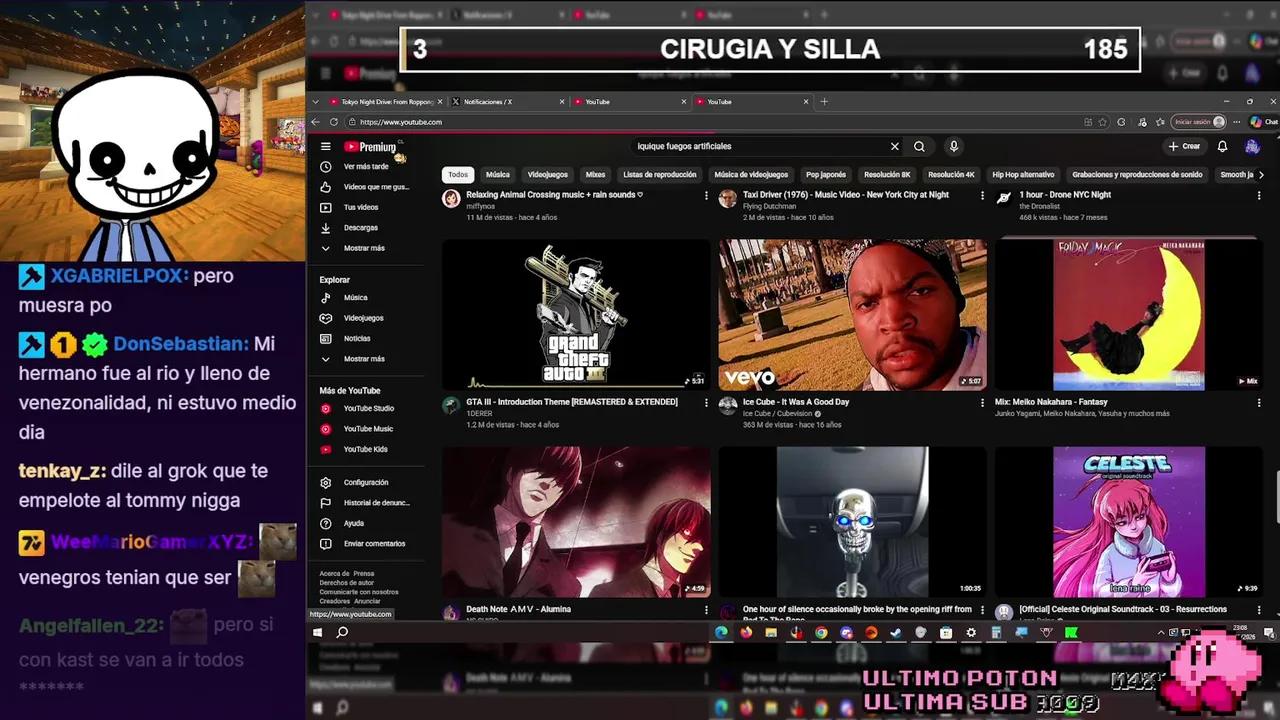The width and height of the screenshot is (1280, 720).
Task: Open Windows taskbar search magnifier
Action: pos(342,632)
